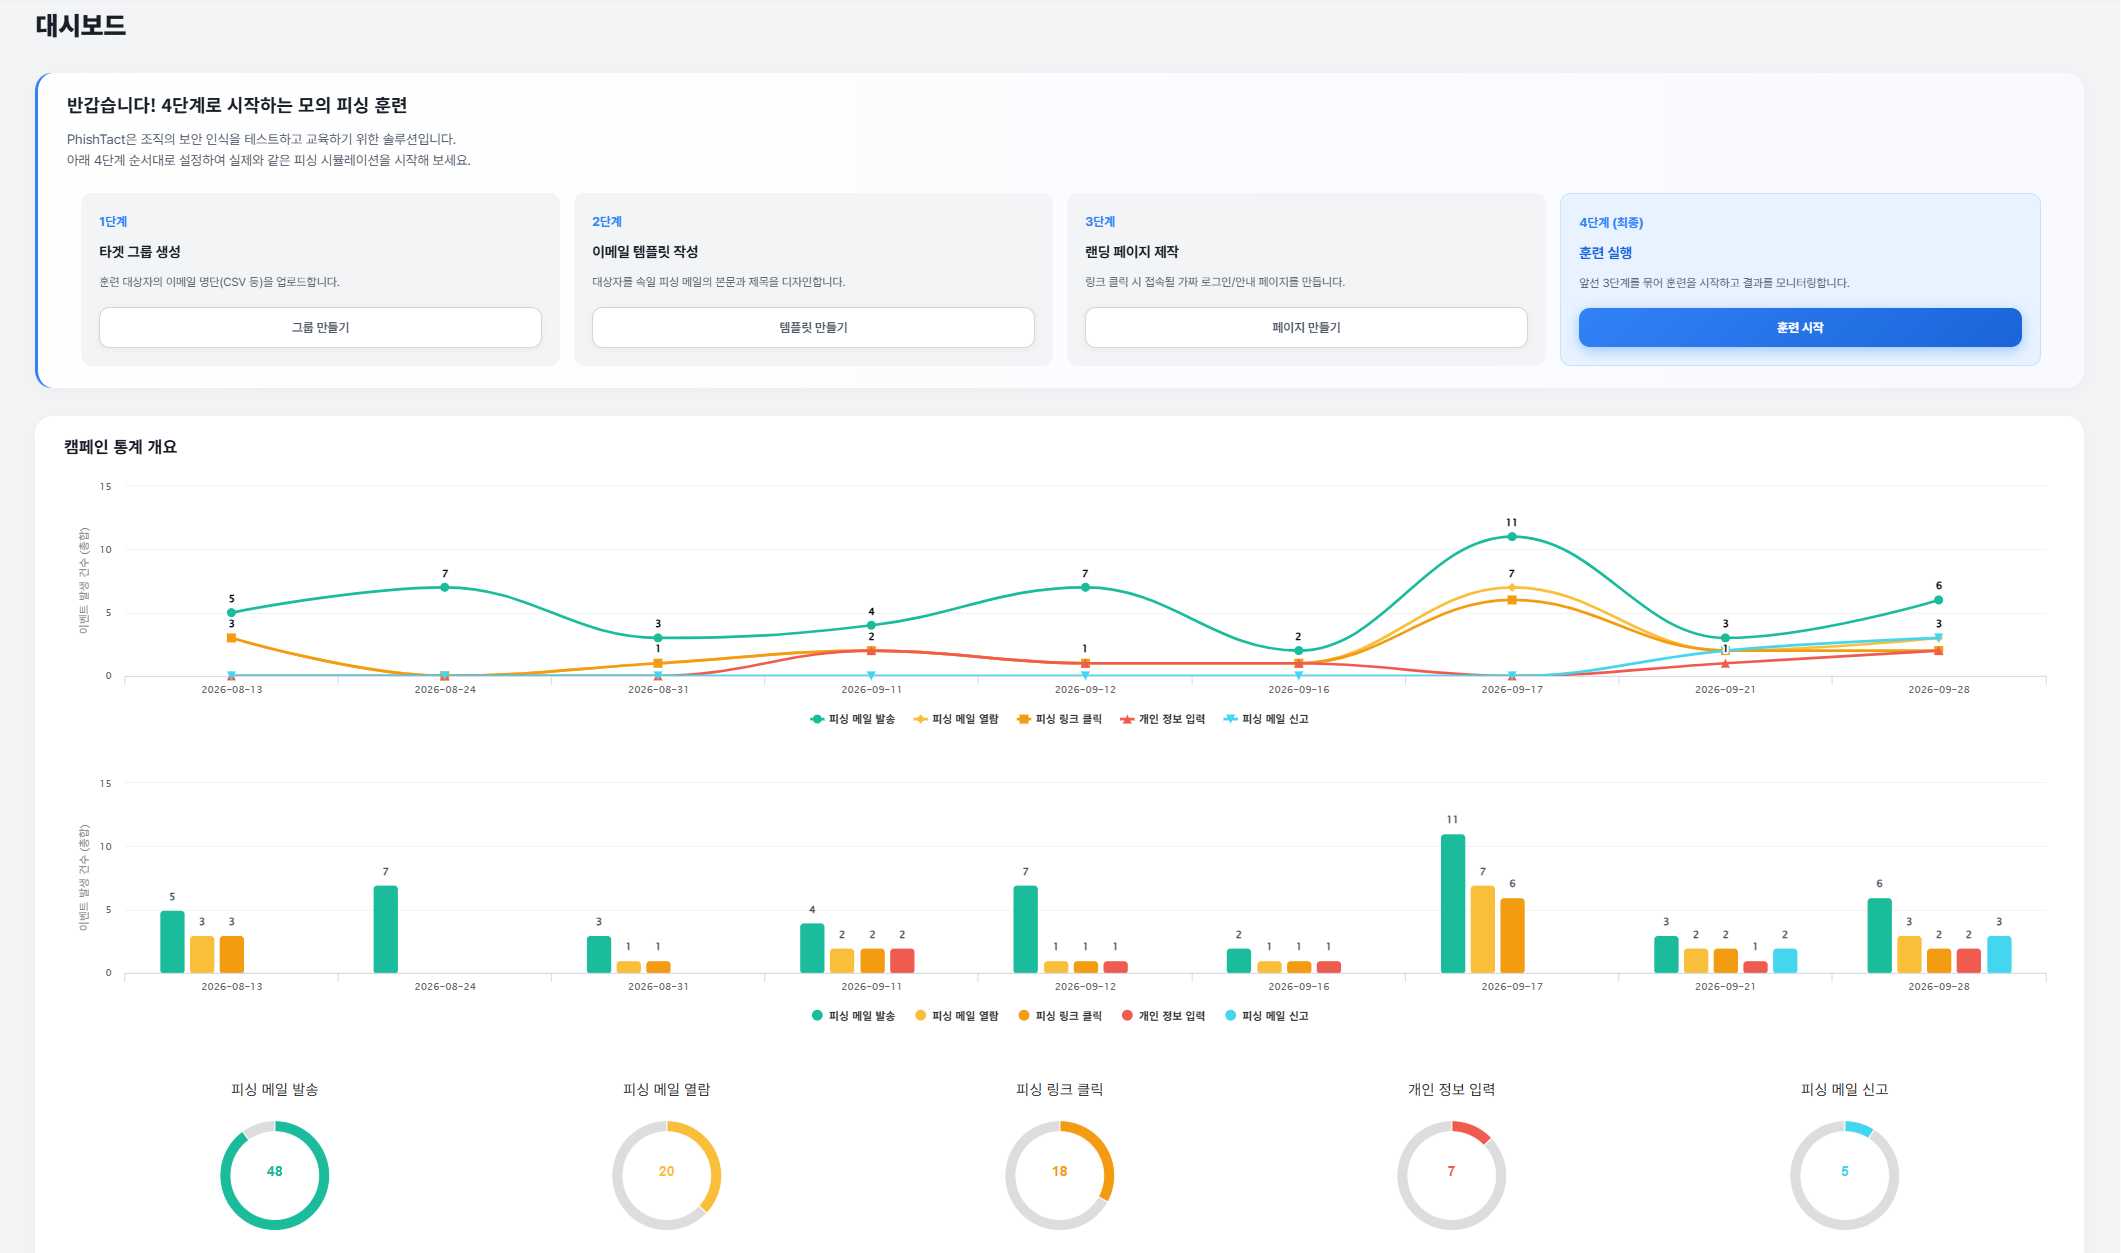
Task: Toggle 피싱 메일 신고 legend in bar chart
Action: [x=1266, y=1016]
